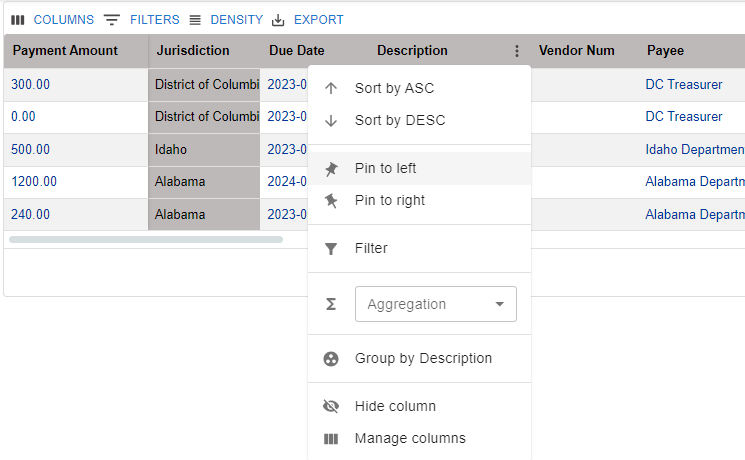Viewport: 745px width, 460px height.
Task: Click the Description column three-dot menu
Action: coord(516,51)
